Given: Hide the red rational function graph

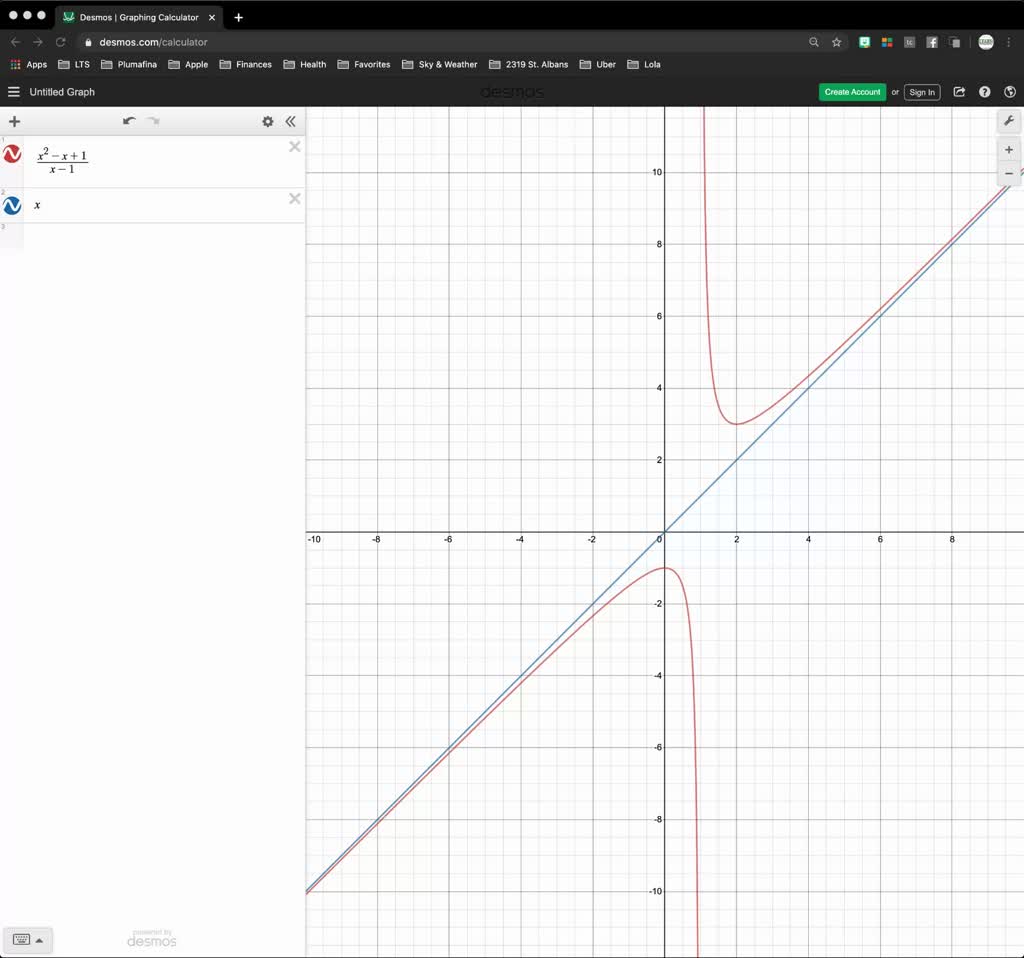Looking at the screenshot, I should click(12, 154).
